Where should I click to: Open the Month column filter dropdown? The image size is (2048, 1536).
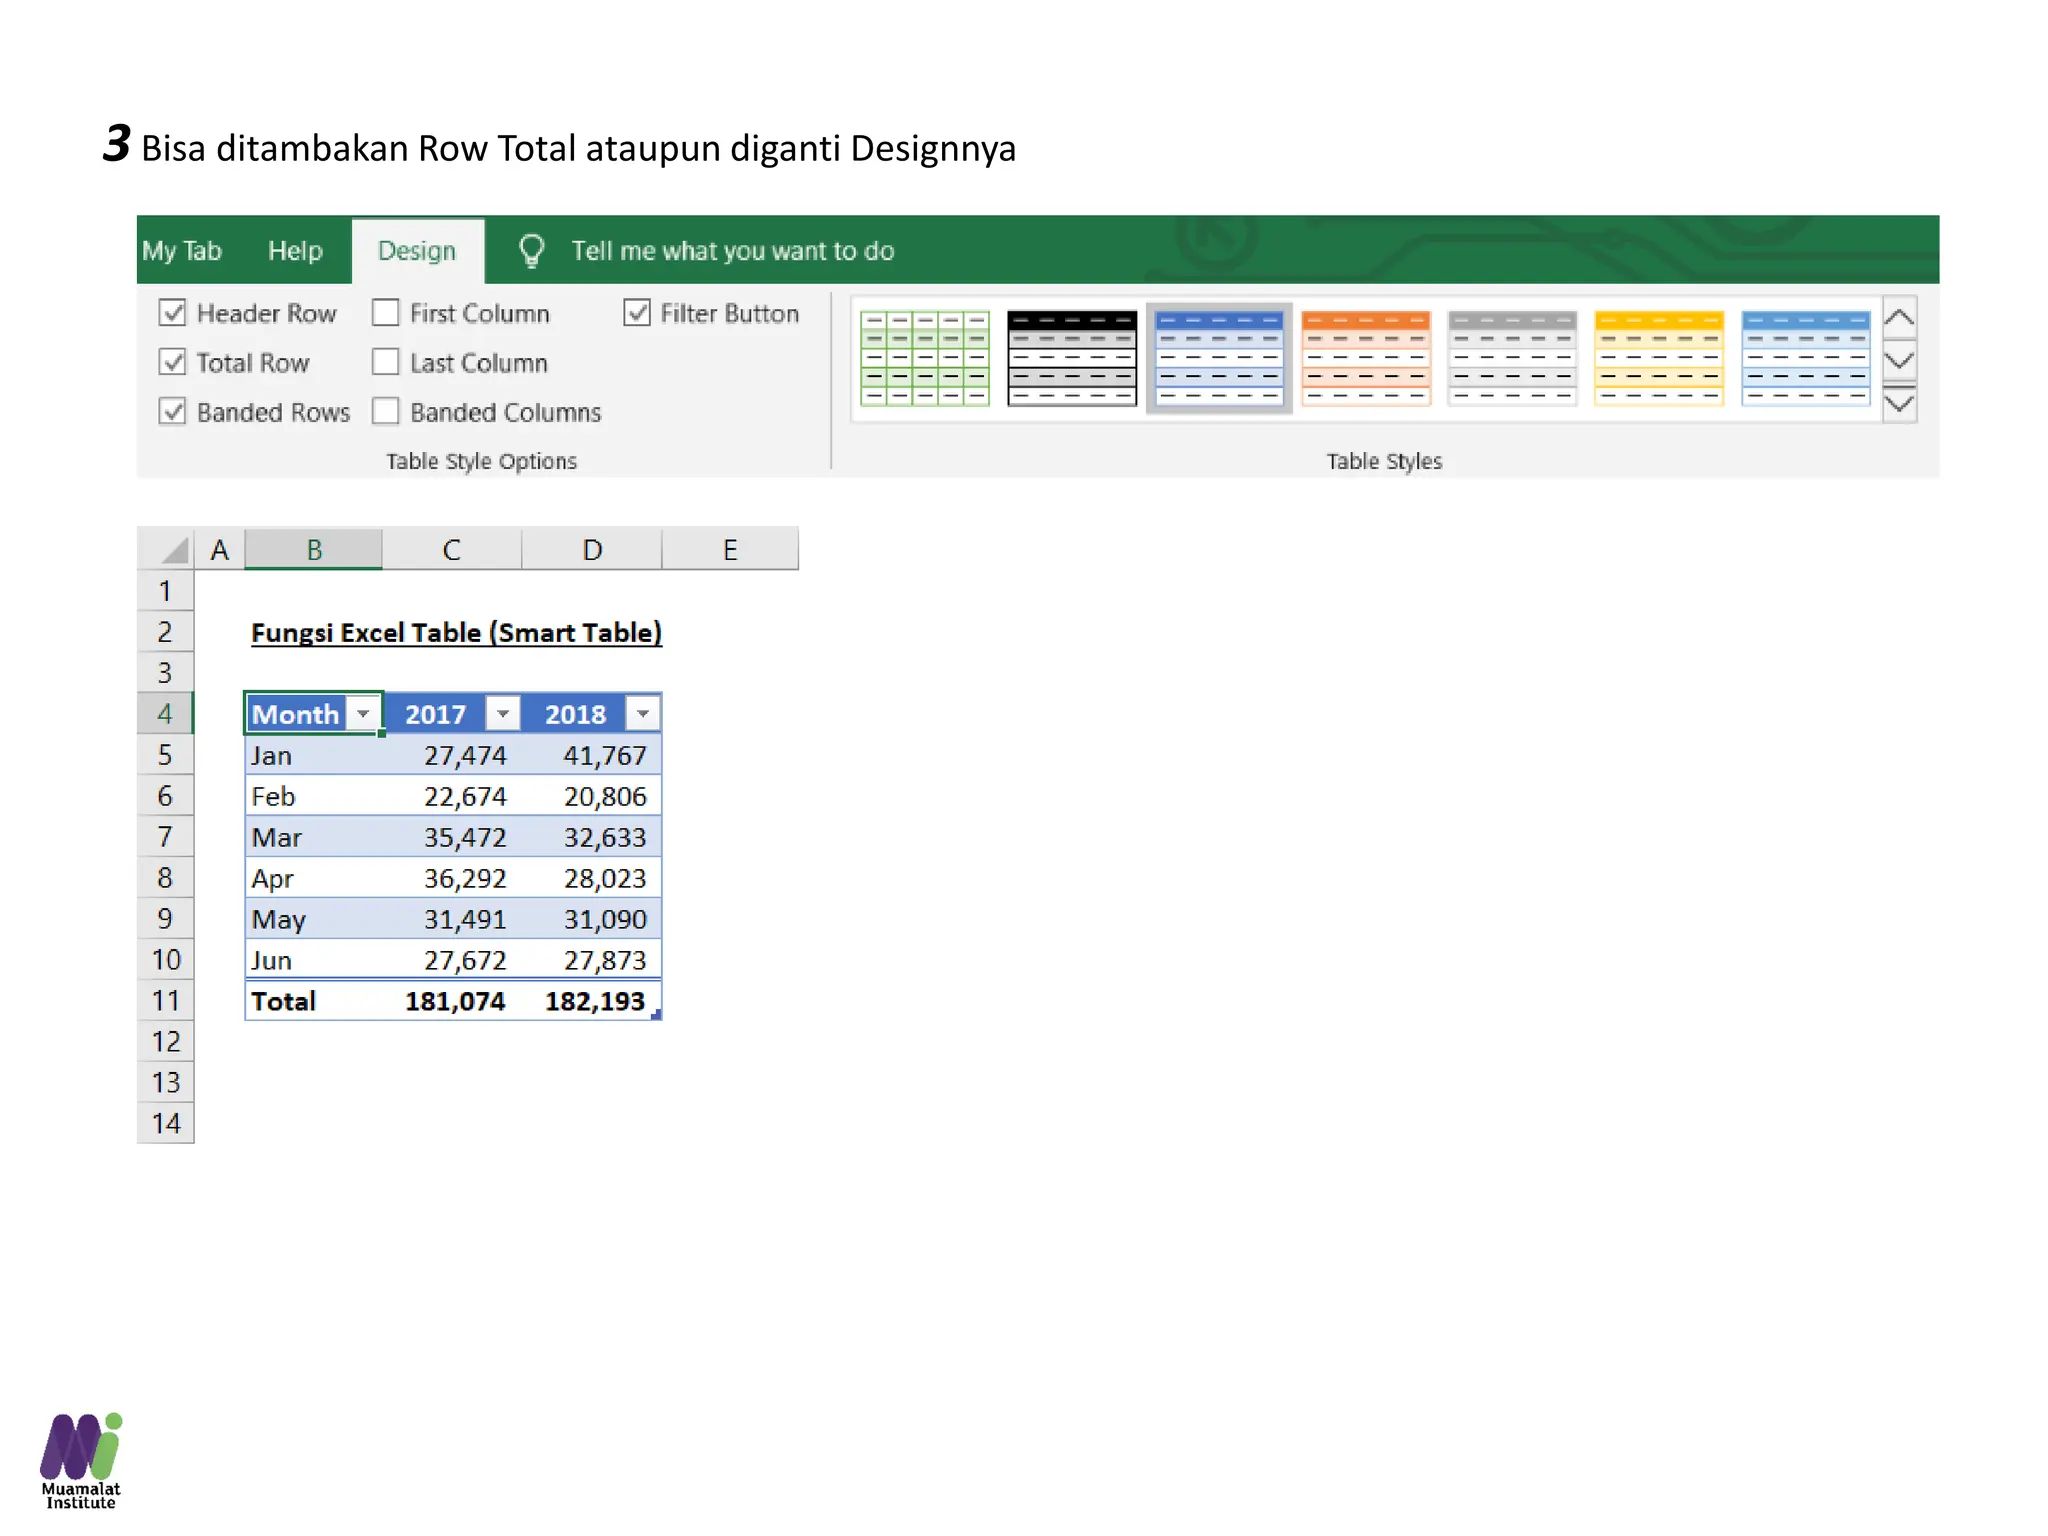tap(364, 714)
